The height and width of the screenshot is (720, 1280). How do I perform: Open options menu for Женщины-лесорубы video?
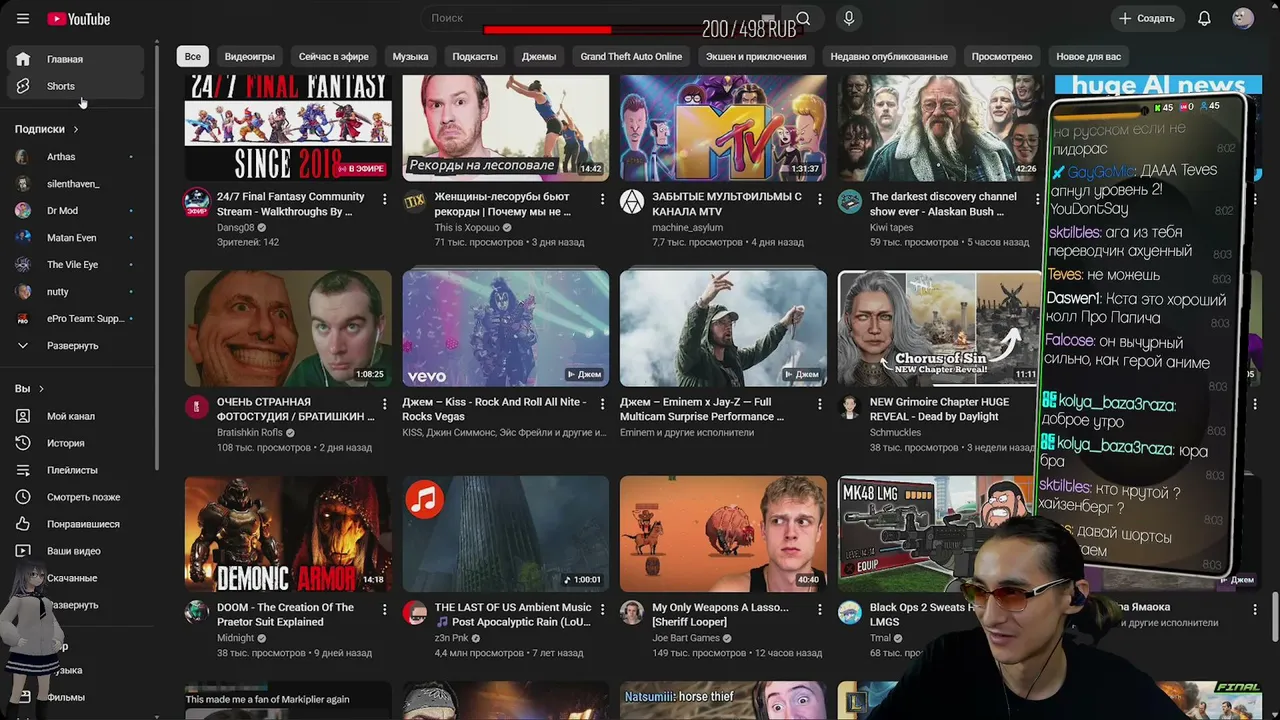pos(602,200)
